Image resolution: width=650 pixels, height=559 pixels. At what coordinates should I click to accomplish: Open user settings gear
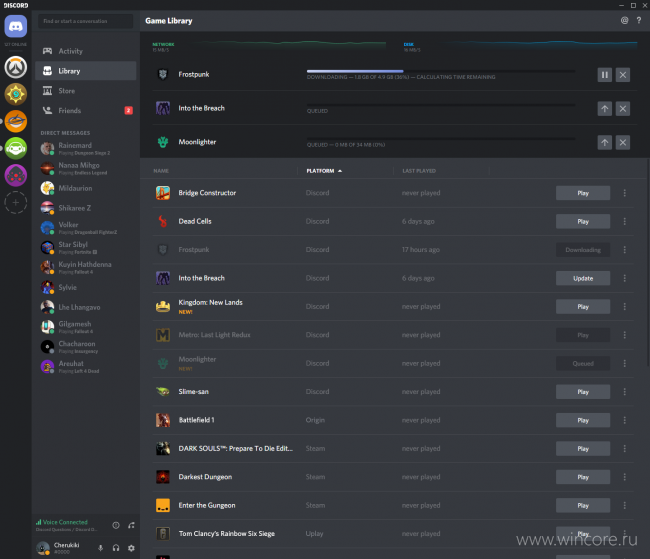pyautogui.click(x=131, y=548)
